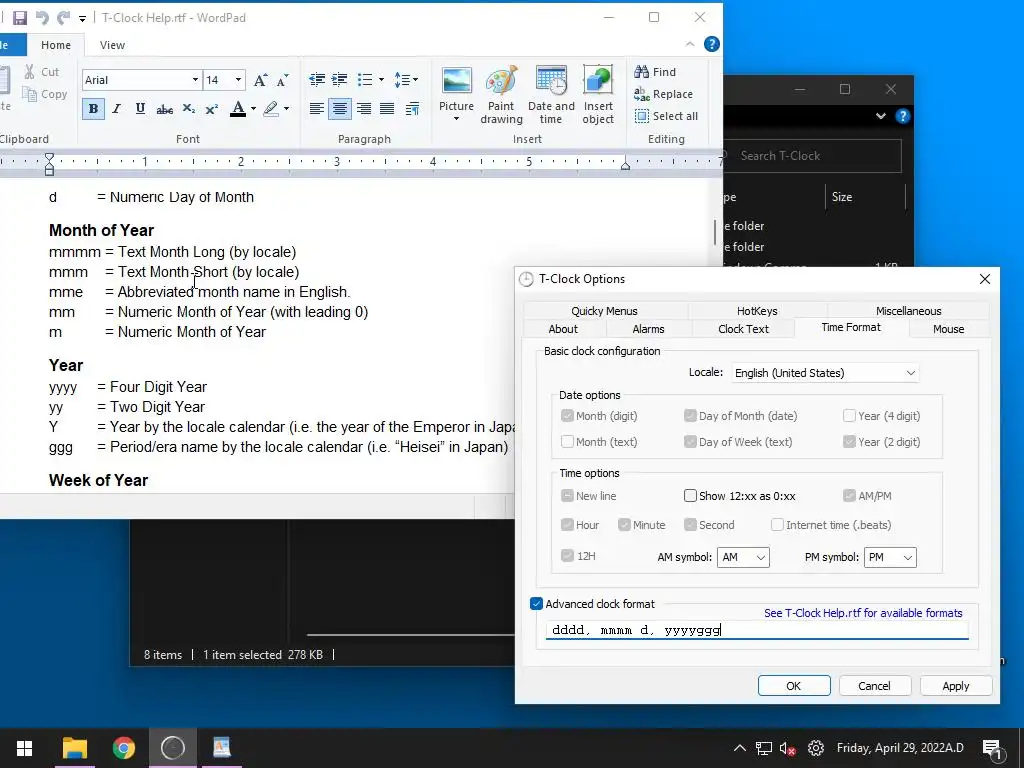Screen dimensions: 1024x768
Task: Click Find in the Editing group
Action: tap(656, 72)
